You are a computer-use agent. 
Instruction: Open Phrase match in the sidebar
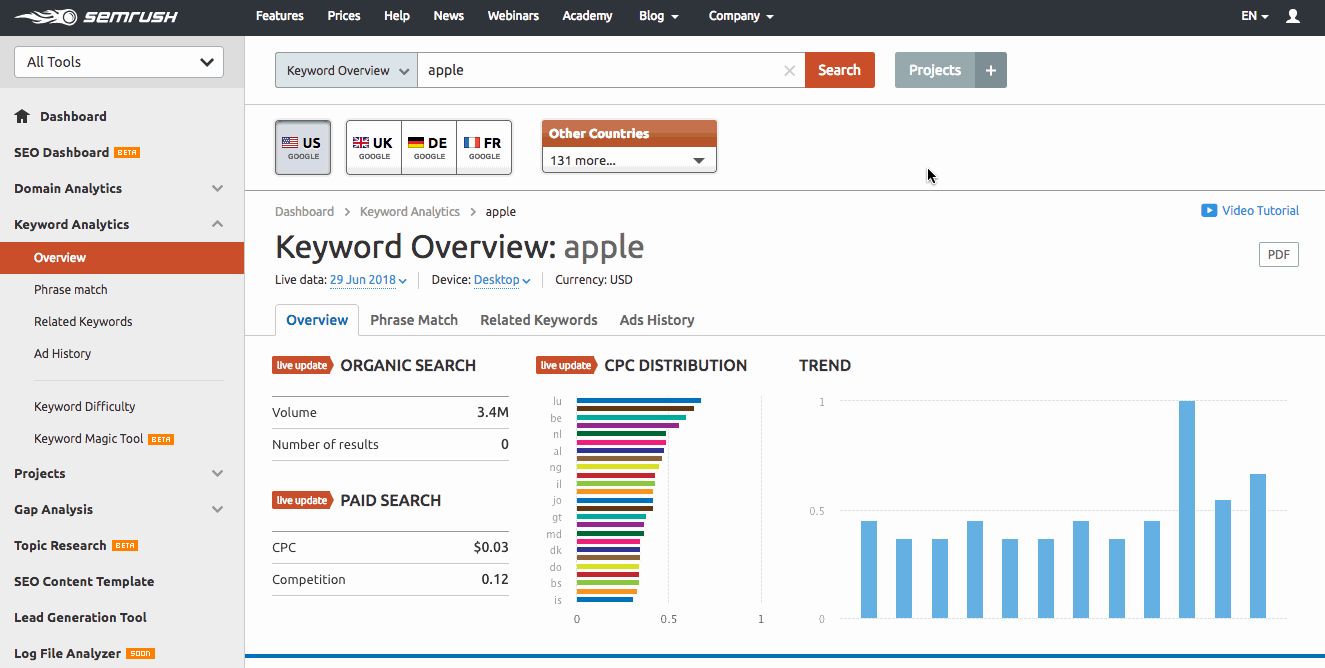tap(71, 290)
